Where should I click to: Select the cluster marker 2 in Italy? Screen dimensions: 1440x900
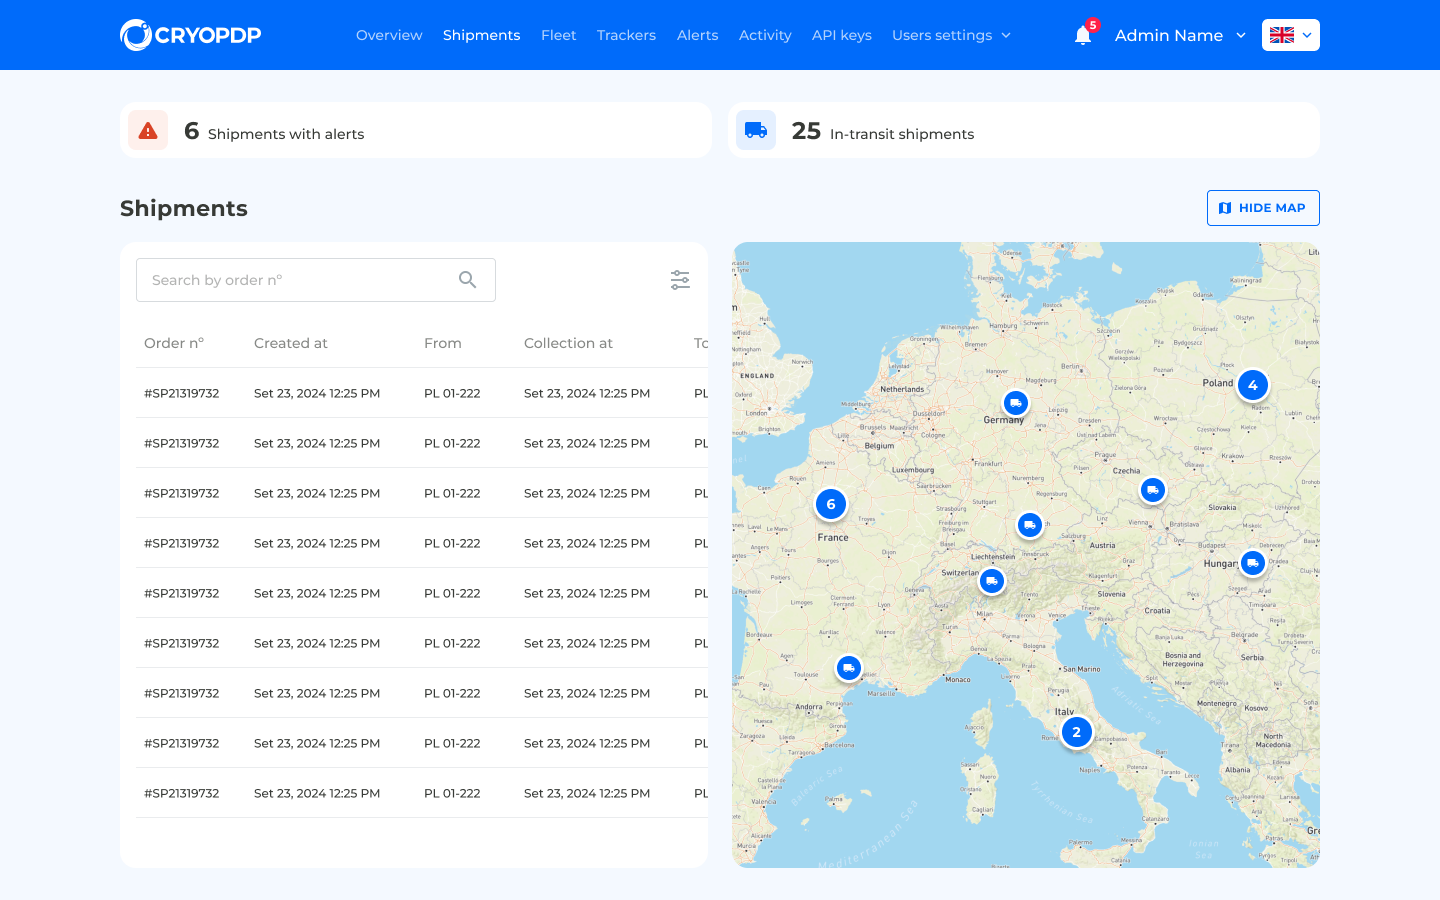1077,732
